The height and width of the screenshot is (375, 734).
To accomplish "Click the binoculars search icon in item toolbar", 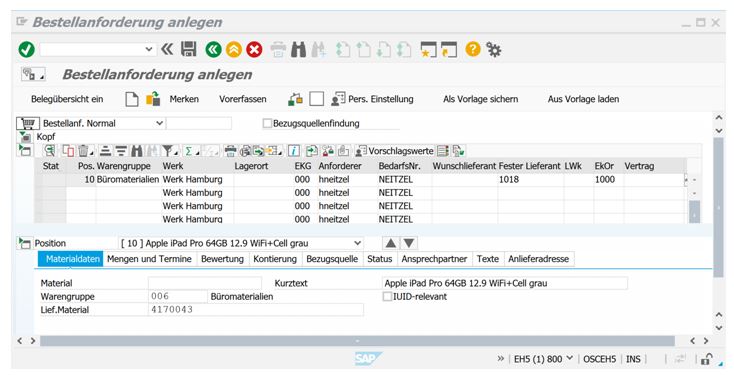I will click(x=137, y=151).
